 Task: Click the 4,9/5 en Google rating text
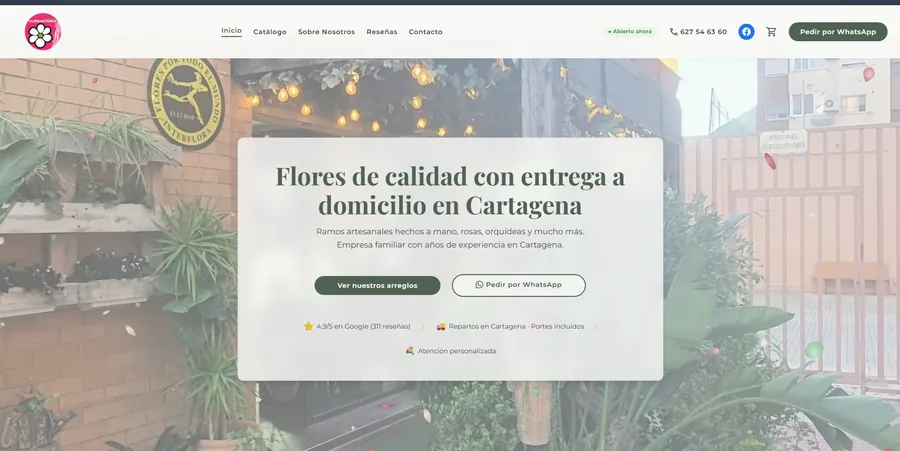coord(363,326)
